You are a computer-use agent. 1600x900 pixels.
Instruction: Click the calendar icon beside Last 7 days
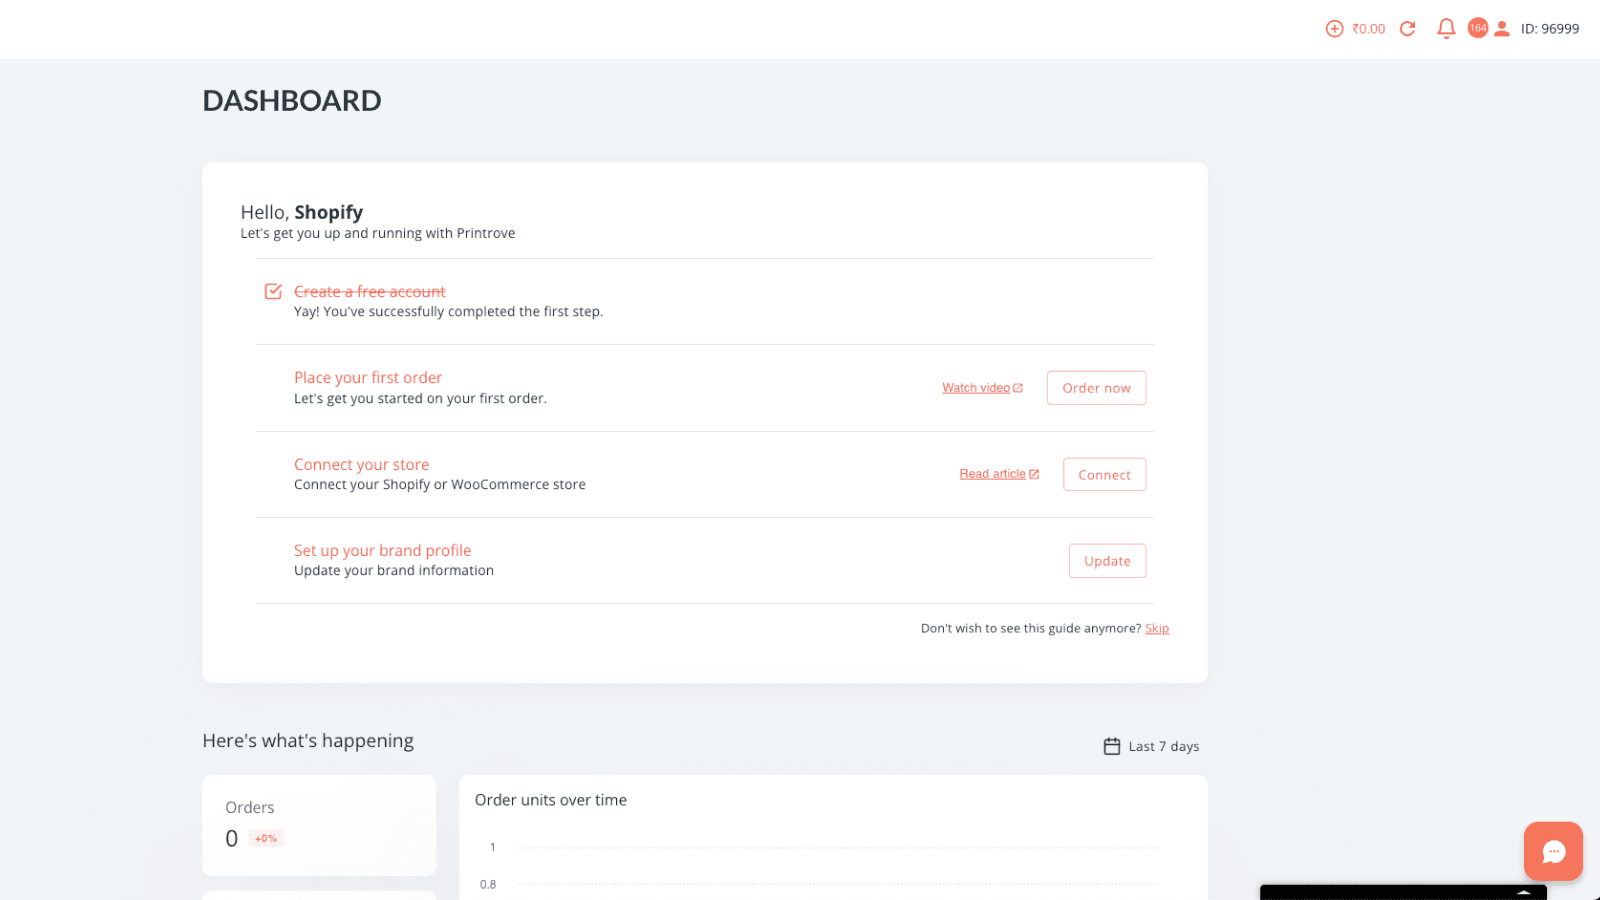(1110, 745)
